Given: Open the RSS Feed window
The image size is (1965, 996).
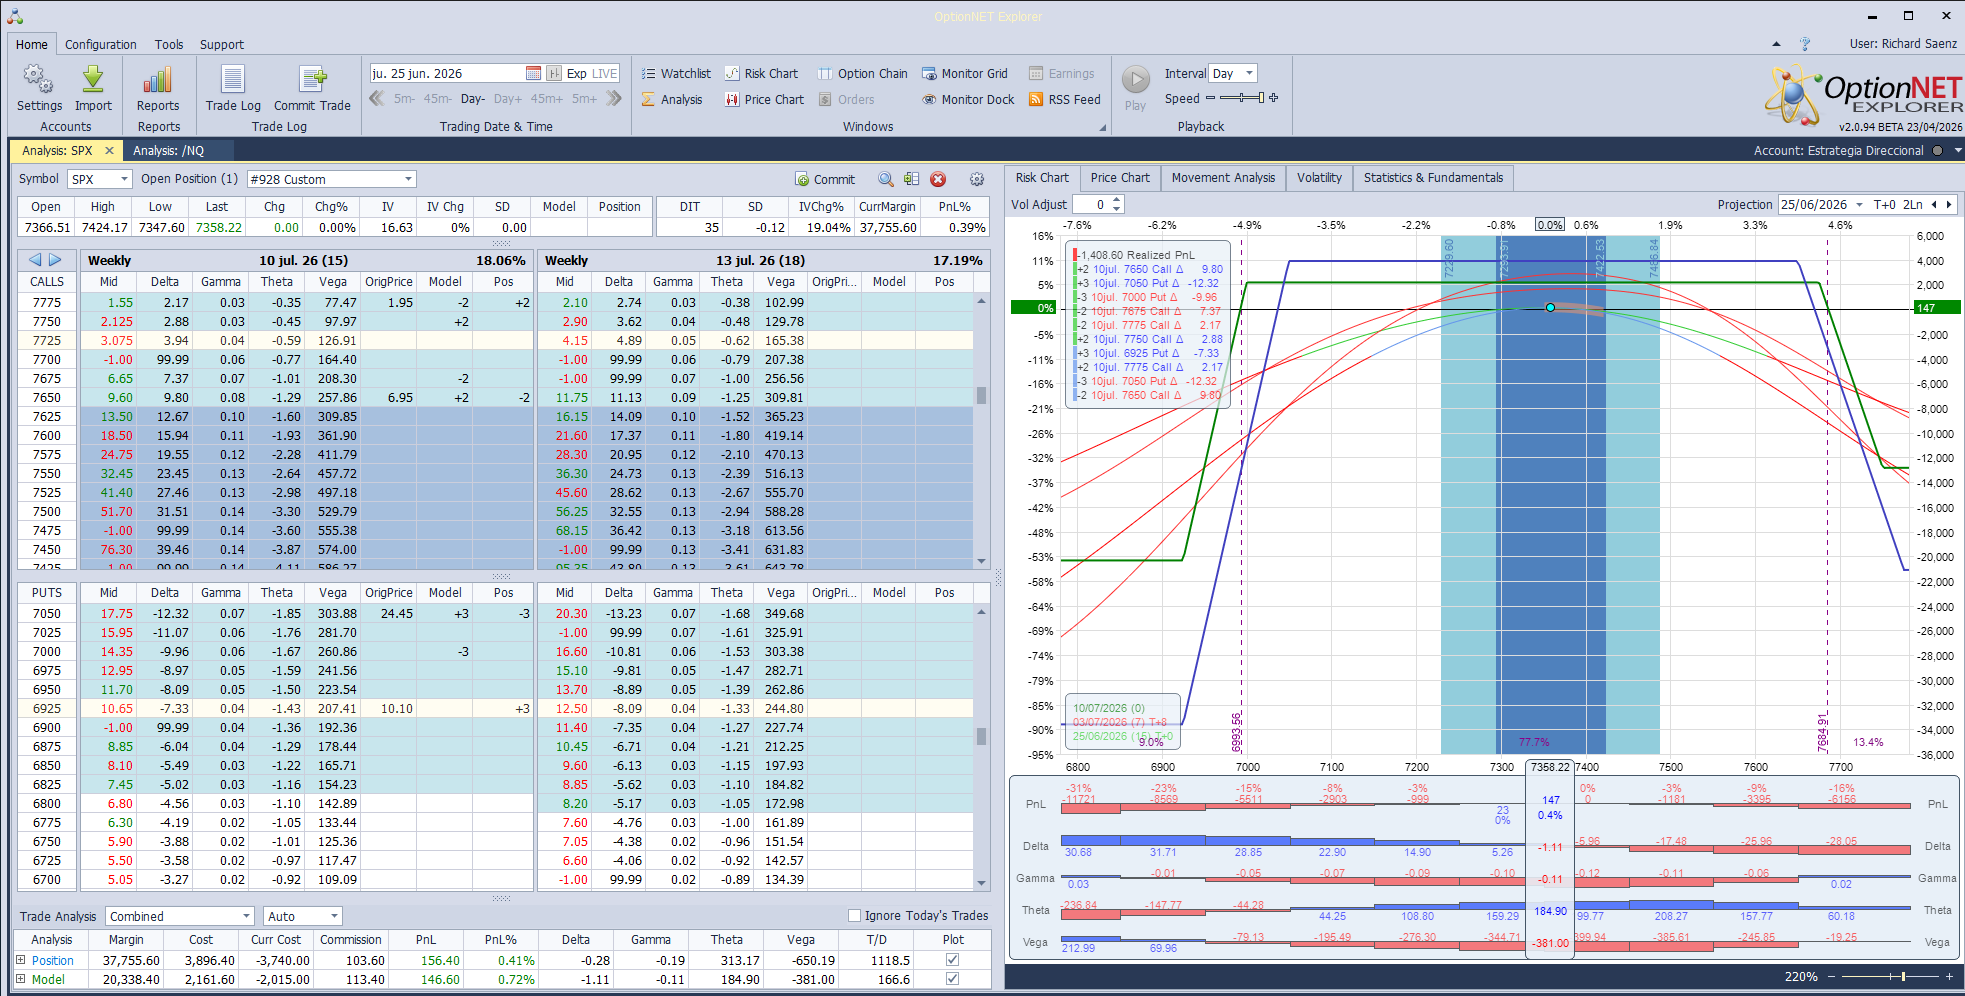Looking at the screenshot, I should [1065, 99].
